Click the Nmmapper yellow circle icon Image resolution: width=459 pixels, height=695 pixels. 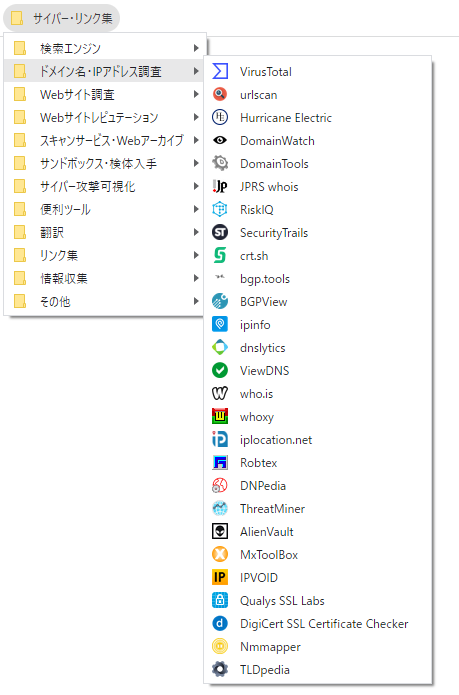click(220, 647)
